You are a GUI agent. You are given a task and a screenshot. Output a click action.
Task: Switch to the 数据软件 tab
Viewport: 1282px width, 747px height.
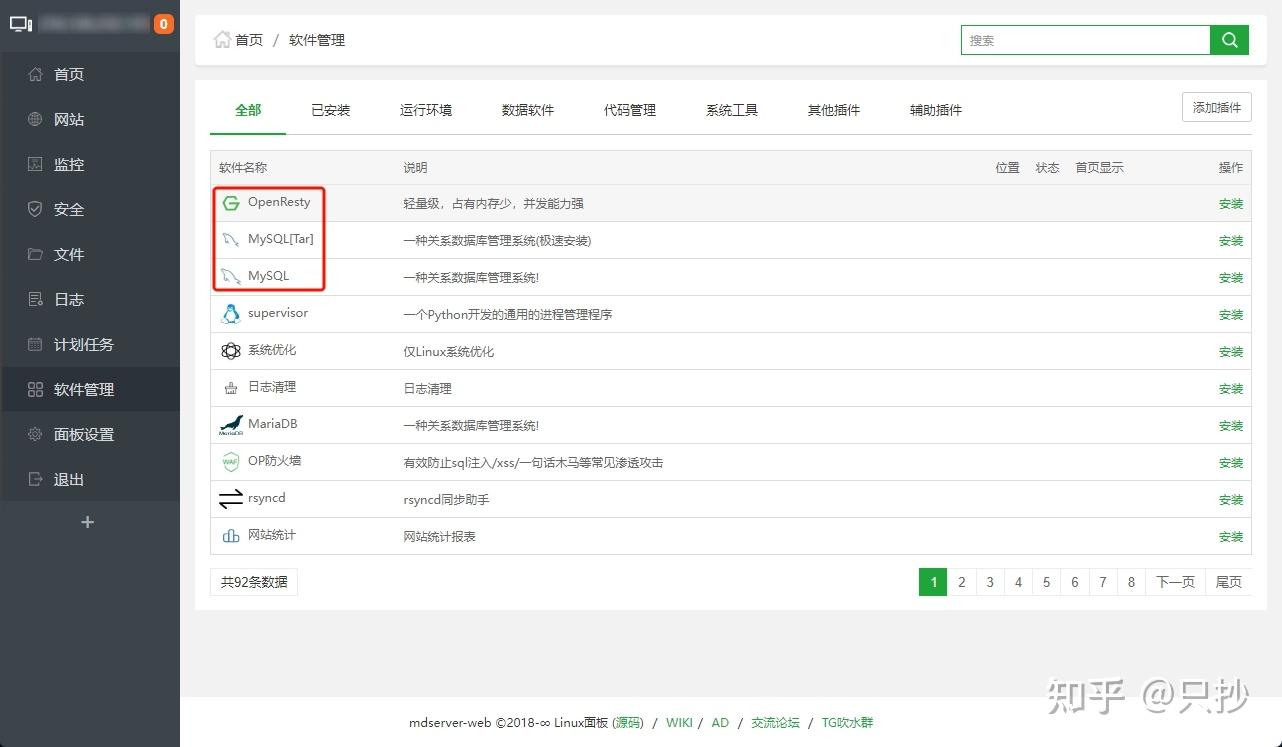[528, 110]
